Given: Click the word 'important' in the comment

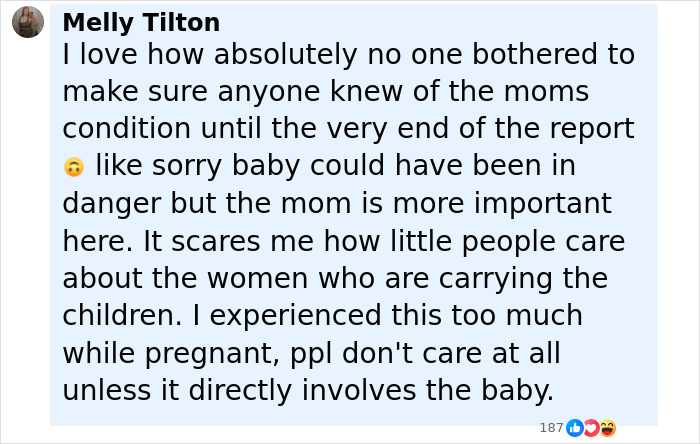Looking at the screenshot, I should (542, 204).
